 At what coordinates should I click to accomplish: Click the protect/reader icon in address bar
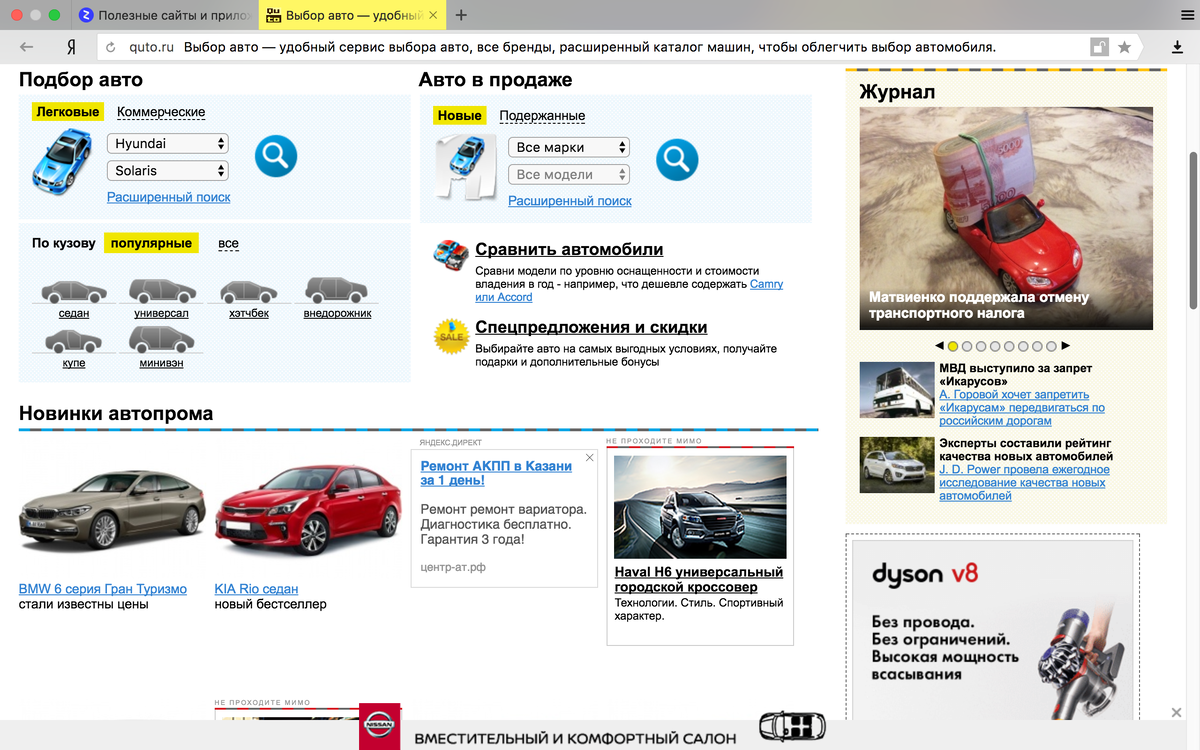pos(1099,47)
